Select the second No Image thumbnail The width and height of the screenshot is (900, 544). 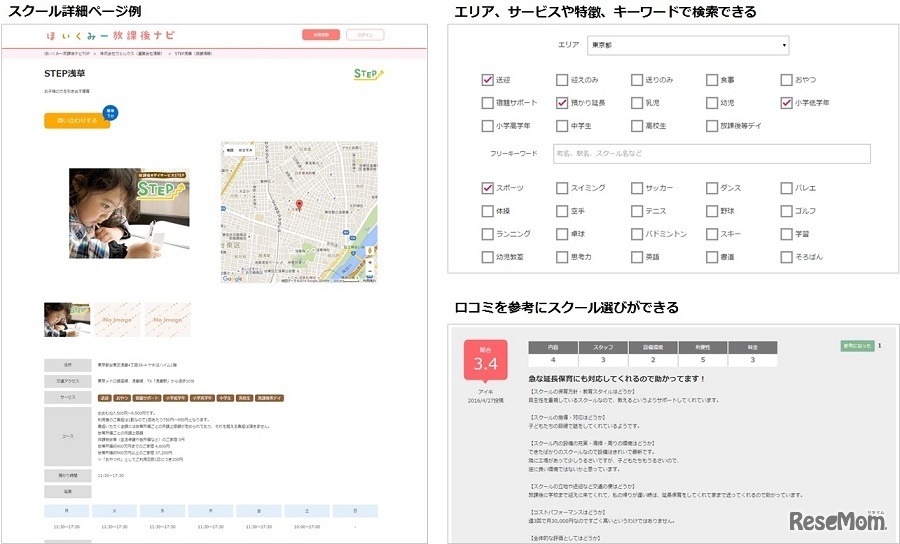coord(167,319)
